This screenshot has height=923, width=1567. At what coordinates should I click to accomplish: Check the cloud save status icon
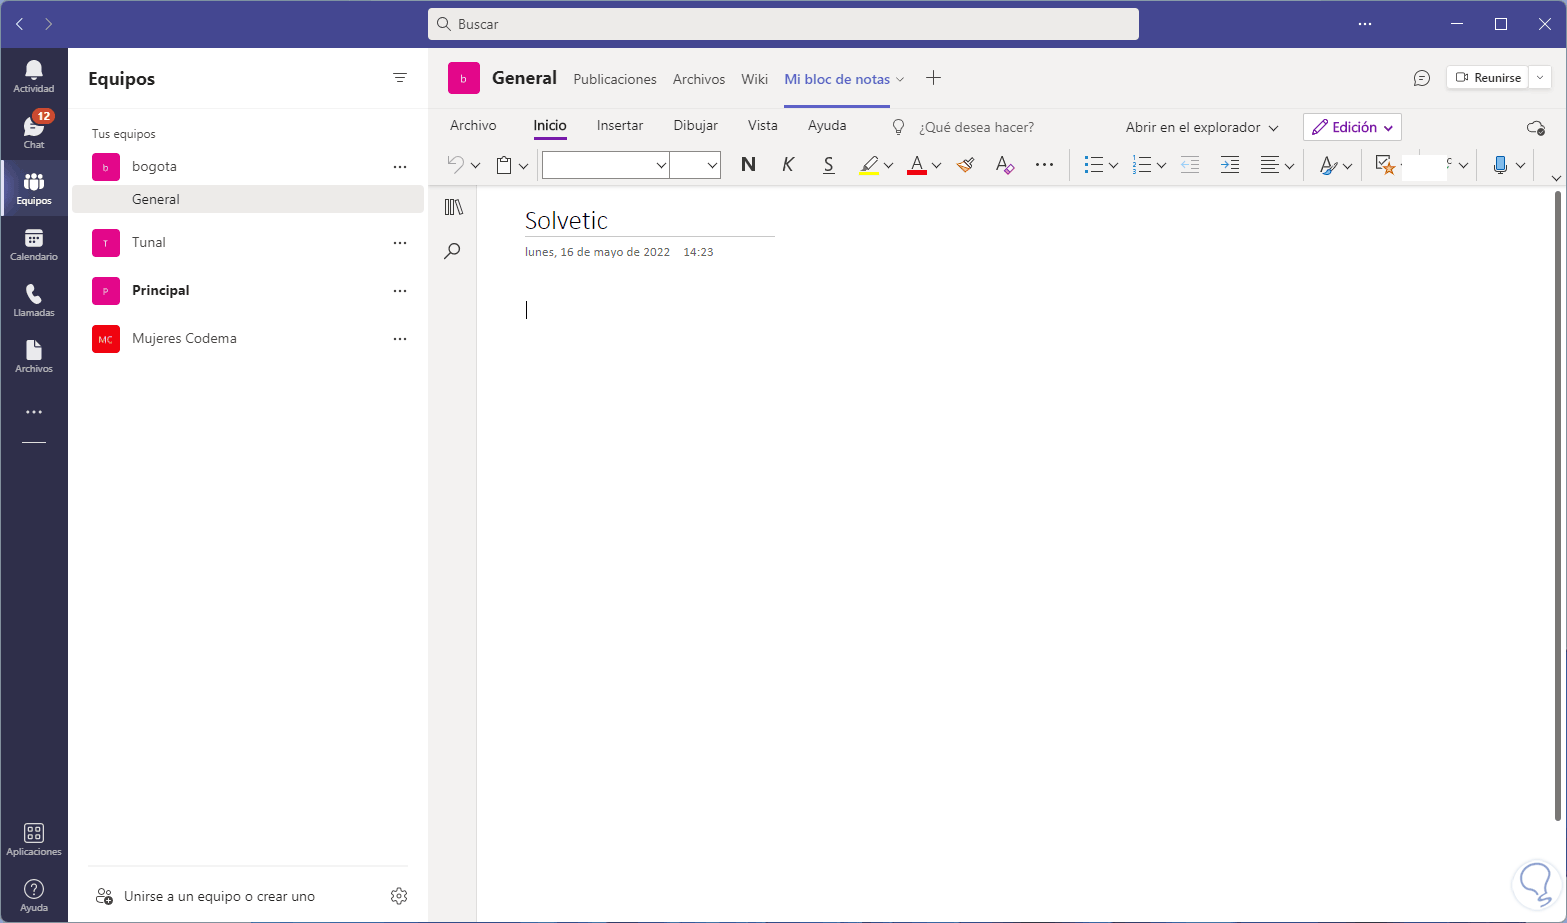tap(1536, 128)
